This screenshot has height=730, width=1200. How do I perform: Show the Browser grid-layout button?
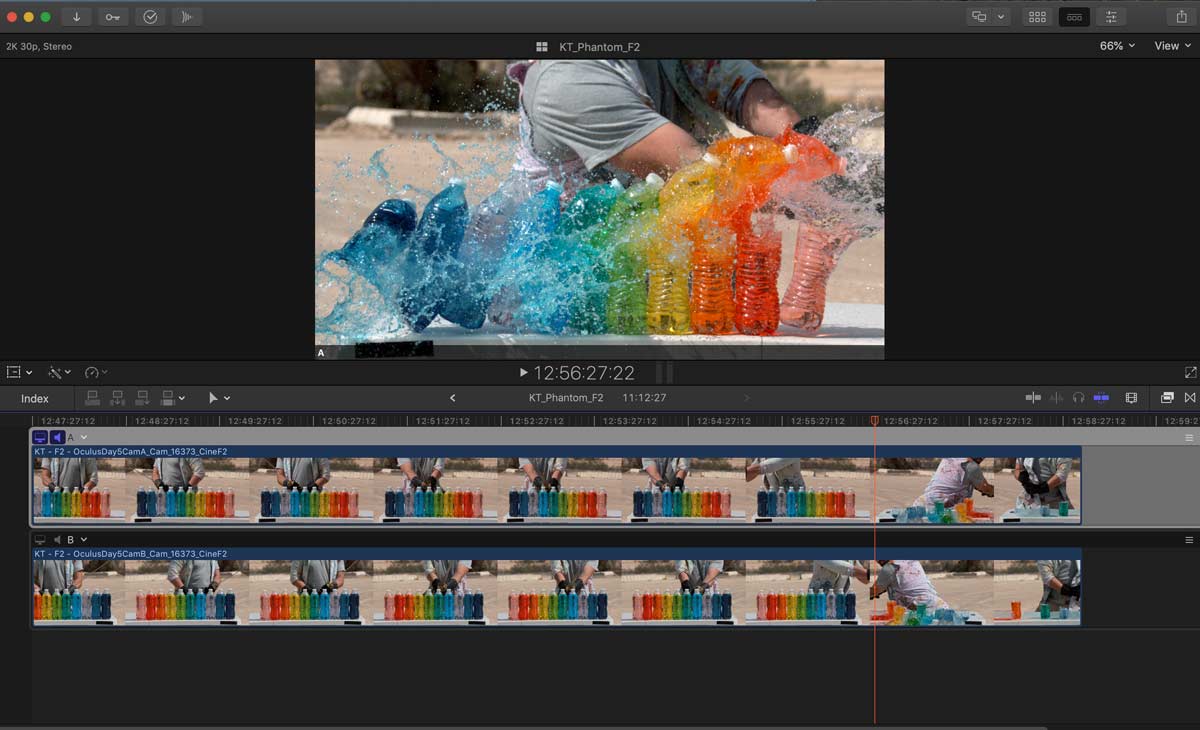1037,17
